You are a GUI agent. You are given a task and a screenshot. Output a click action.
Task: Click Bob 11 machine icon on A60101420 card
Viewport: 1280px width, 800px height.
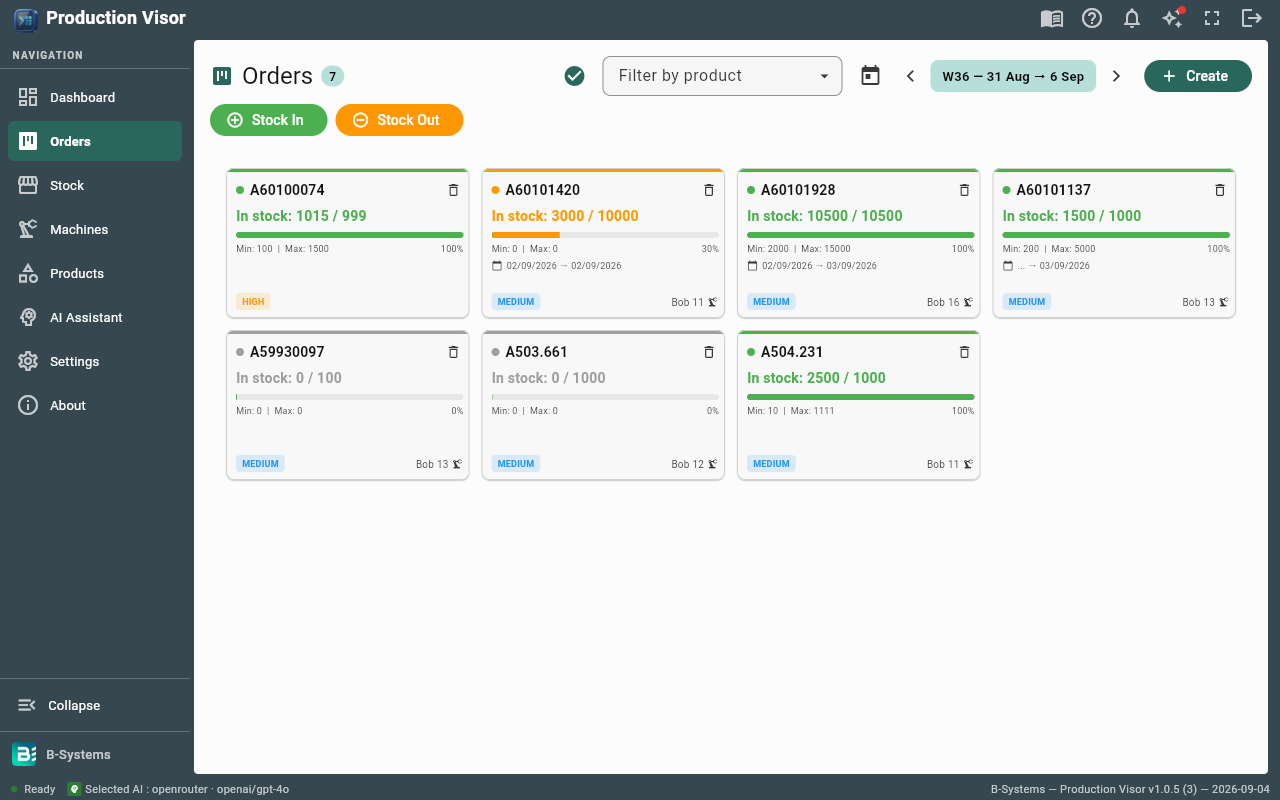[x=713, y=302]
